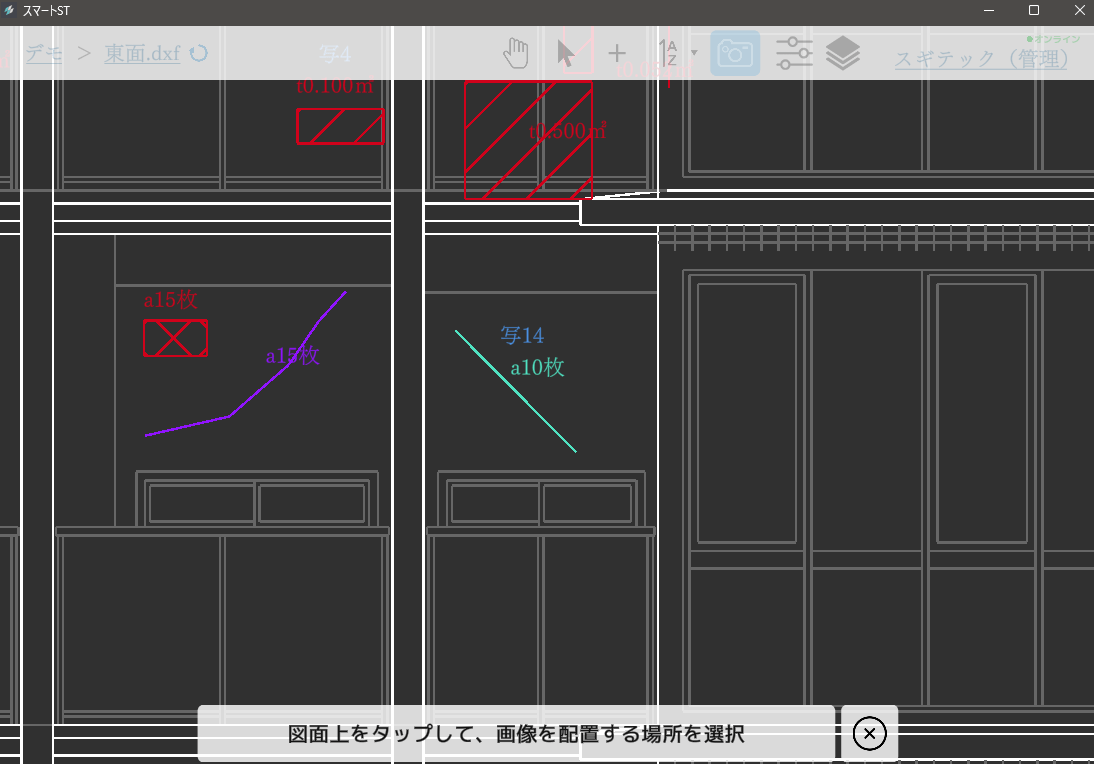
Task: Select the arrow pointer tool
Action: (566, 53)
